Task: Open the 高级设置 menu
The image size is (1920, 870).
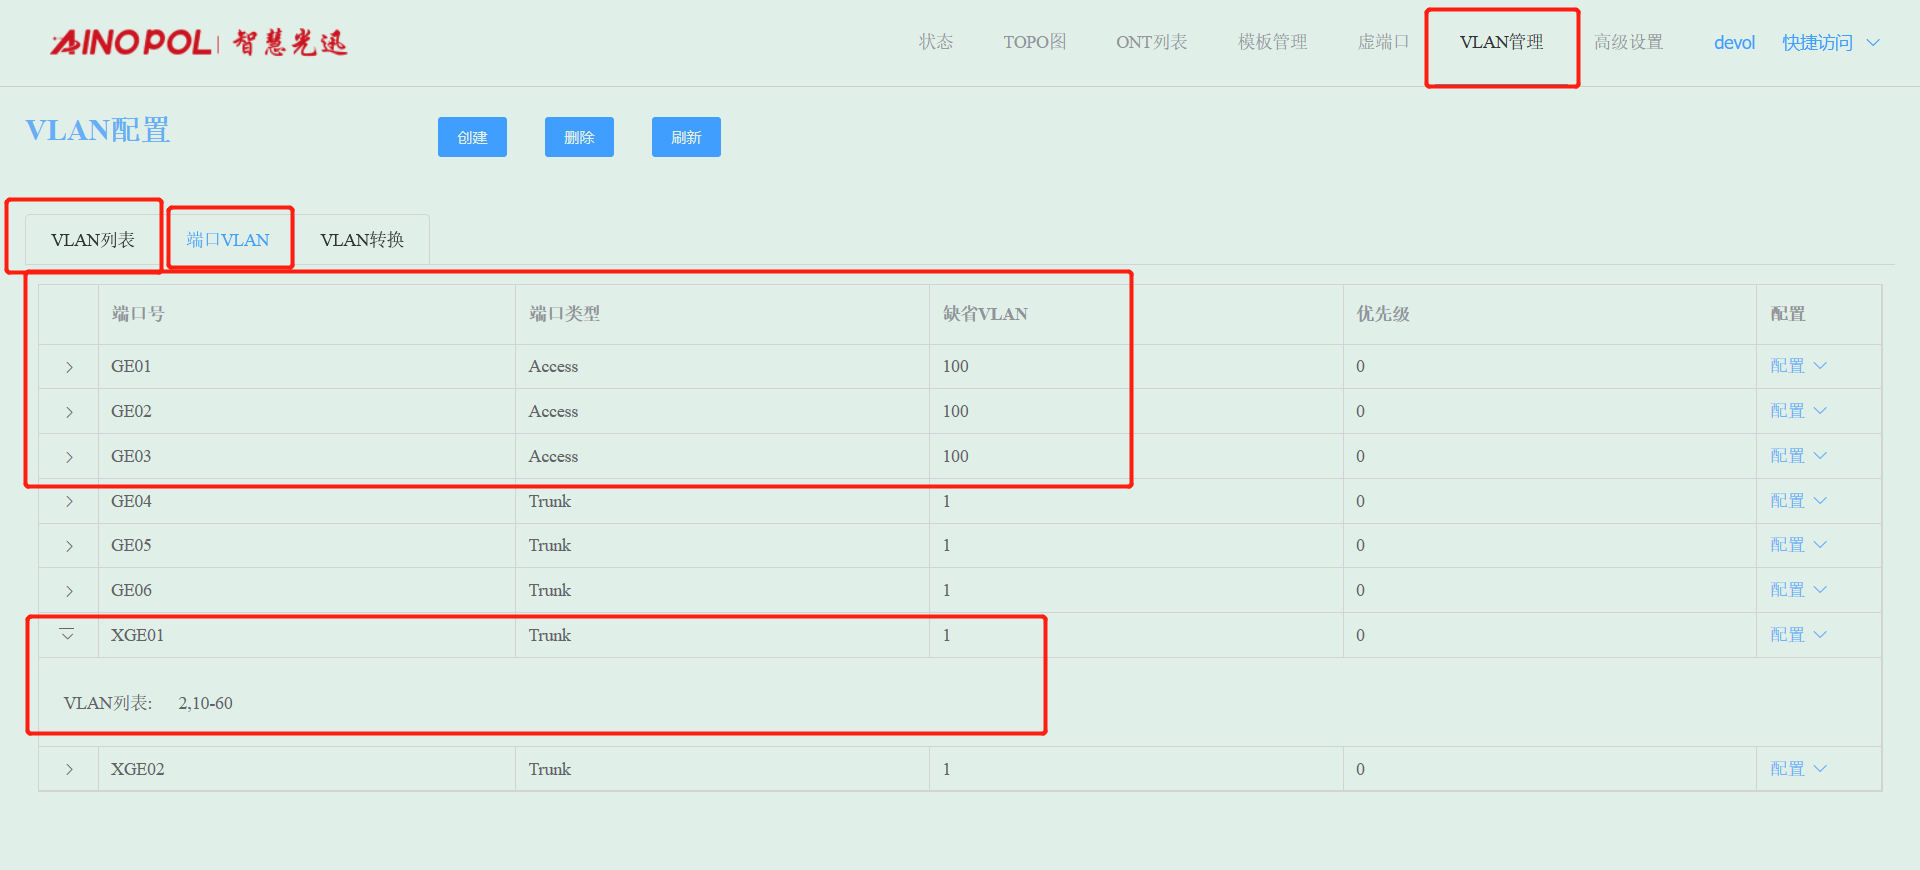Action: (x=1628, y=42)
